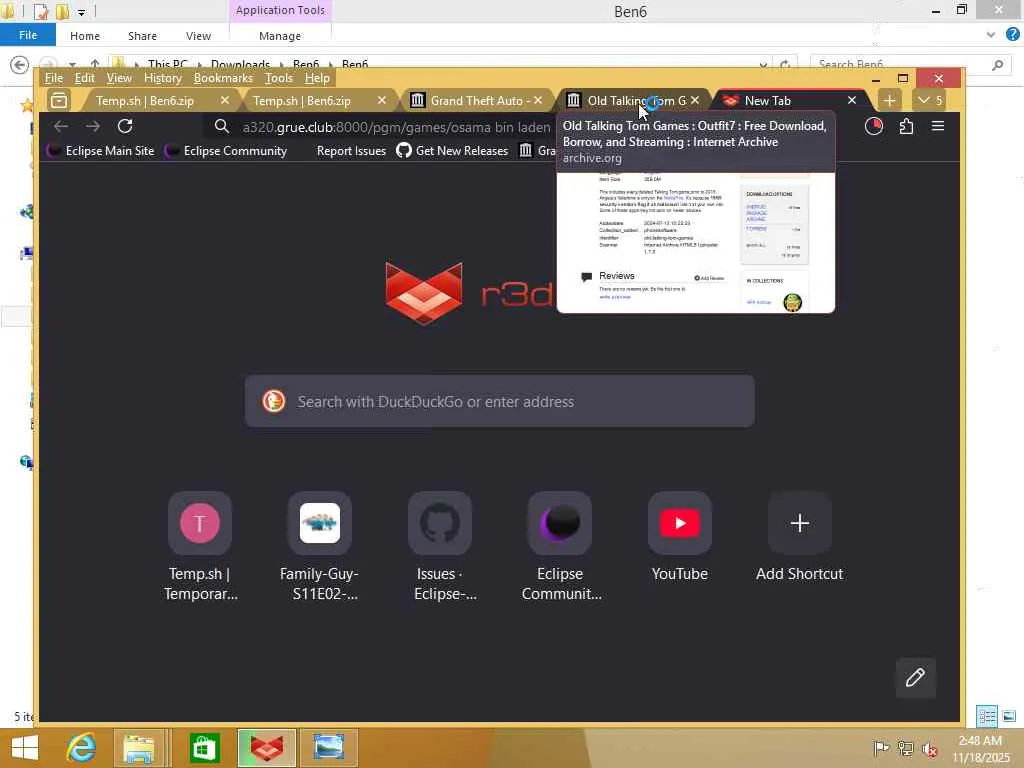The image size is (1024, 768).
Task: Expand the list all tabs dropdown
Action: coord(929,101)
